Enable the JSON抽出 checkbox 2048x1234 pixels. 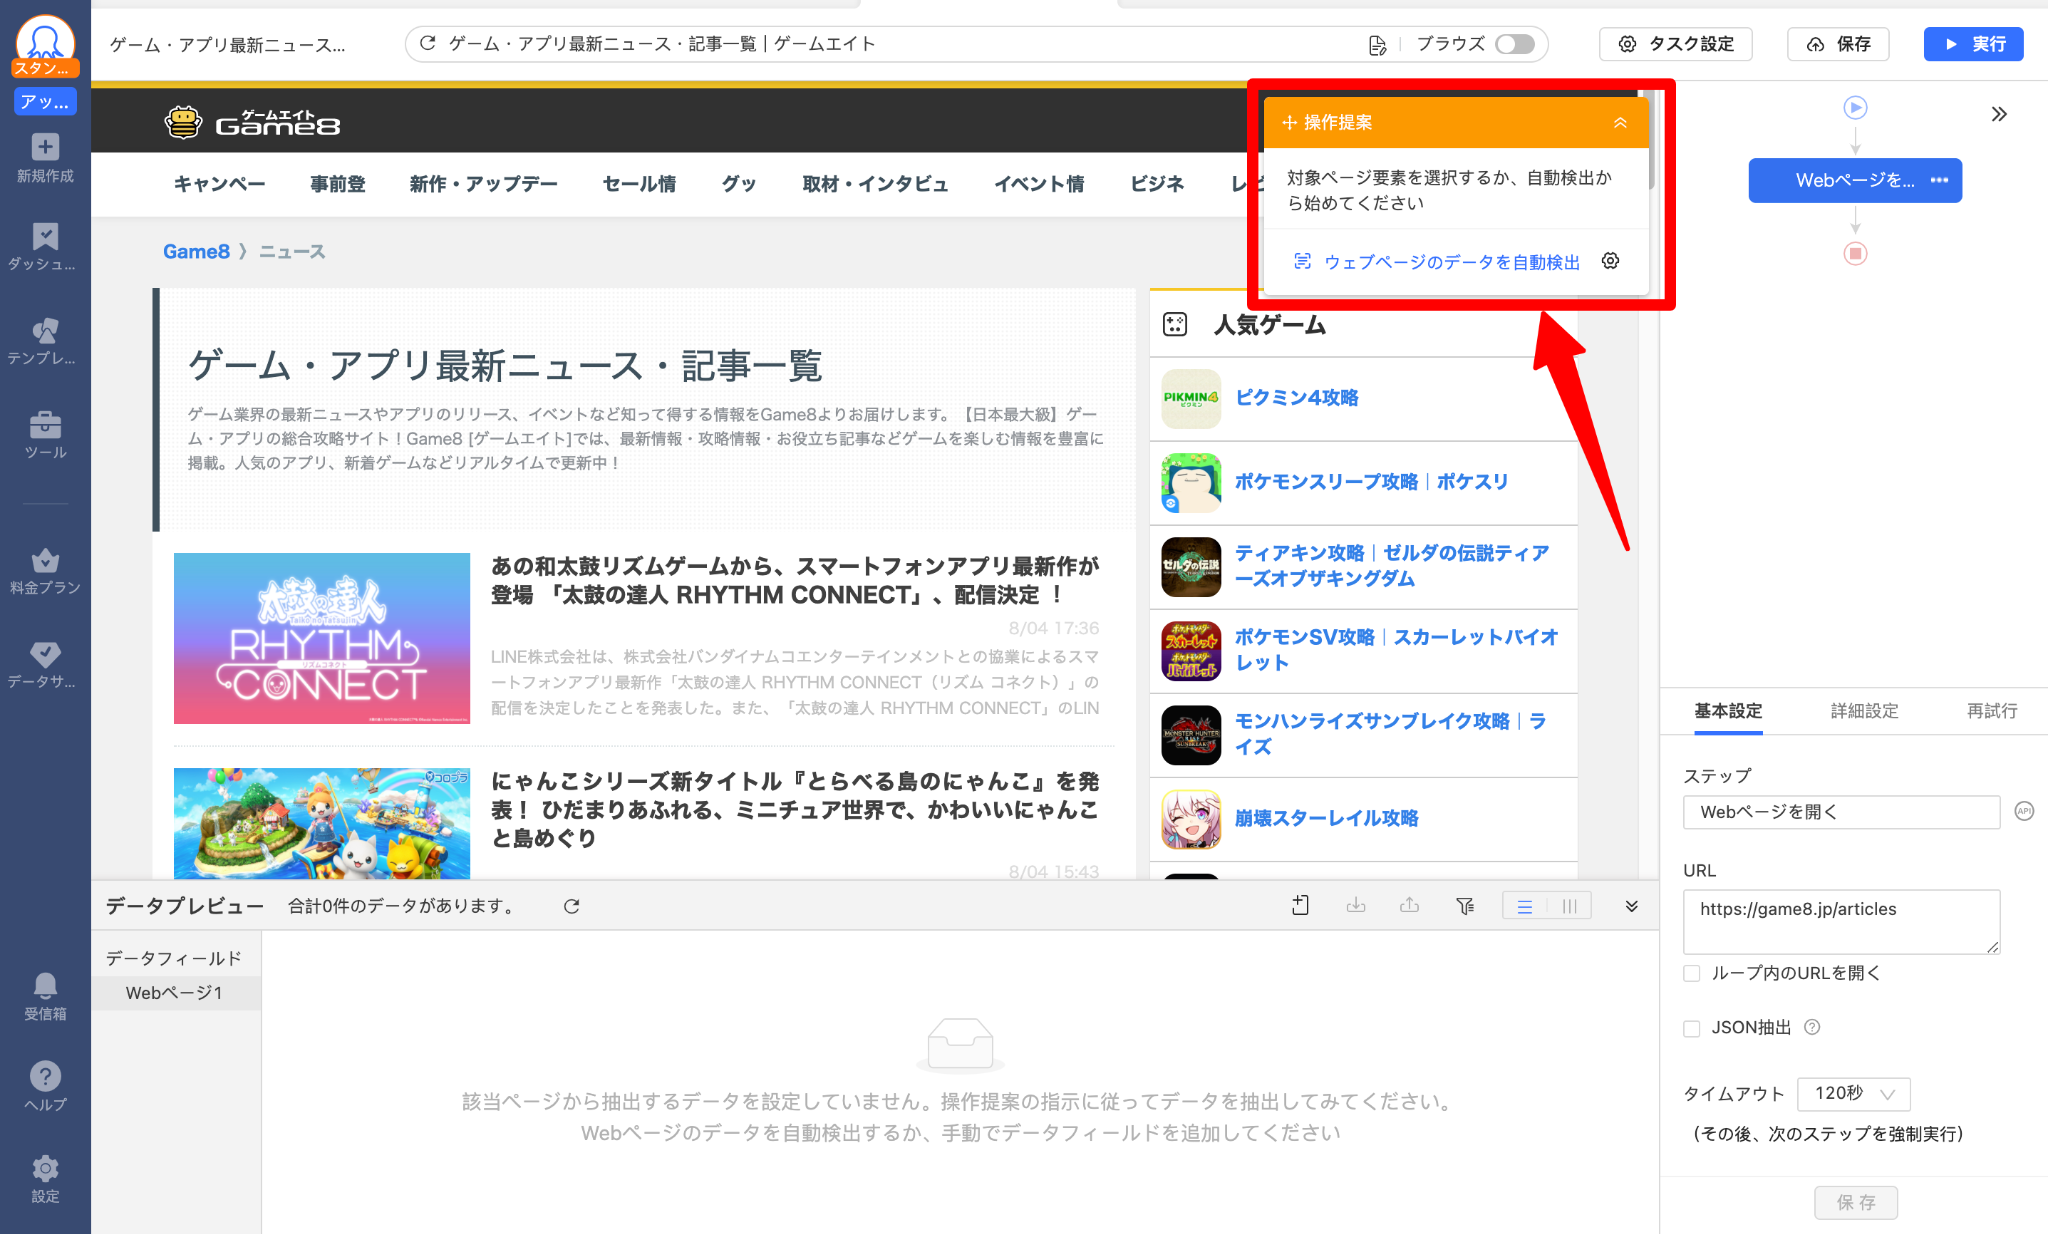[x=1692, y=1028]
